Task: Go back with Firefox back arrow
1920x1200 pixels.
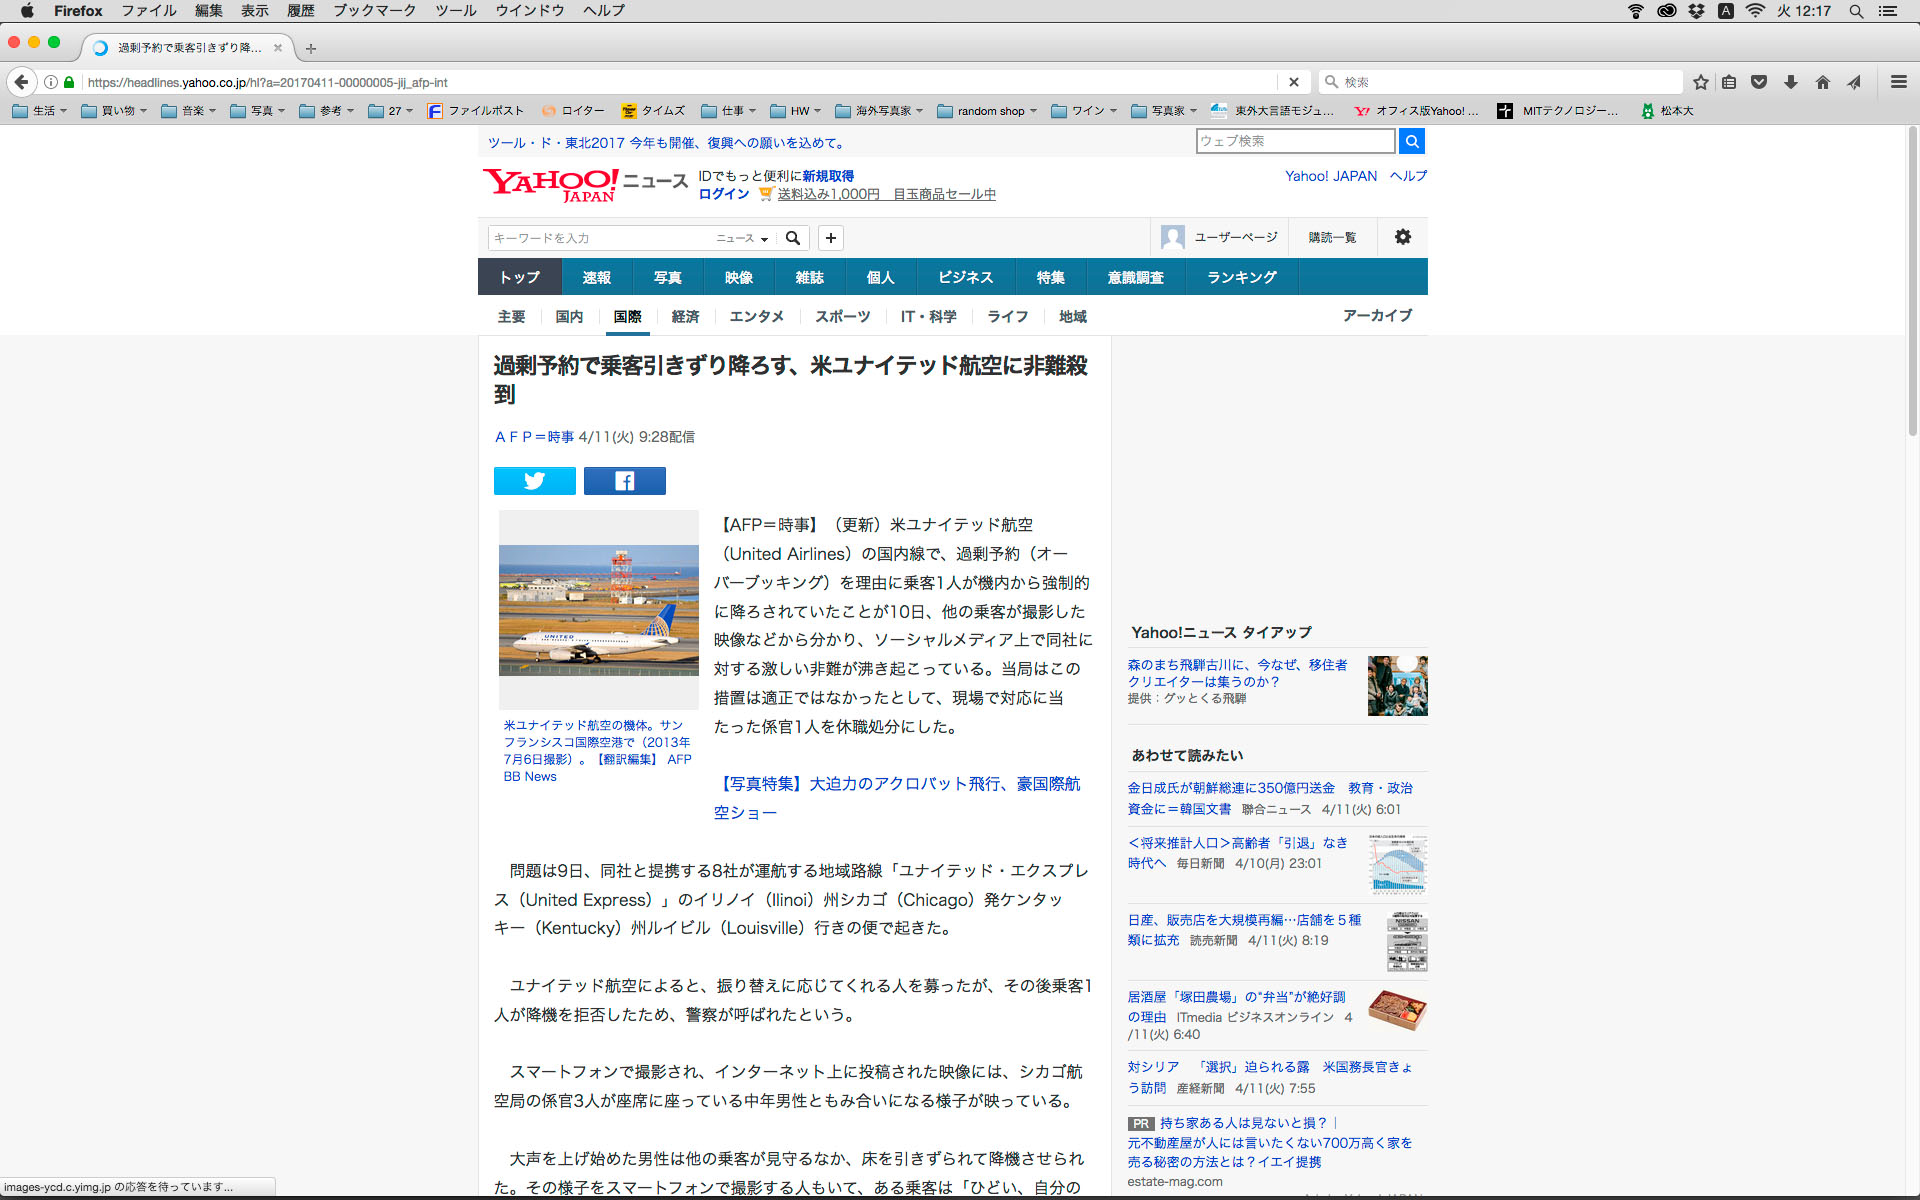Action: coord(22,82)
